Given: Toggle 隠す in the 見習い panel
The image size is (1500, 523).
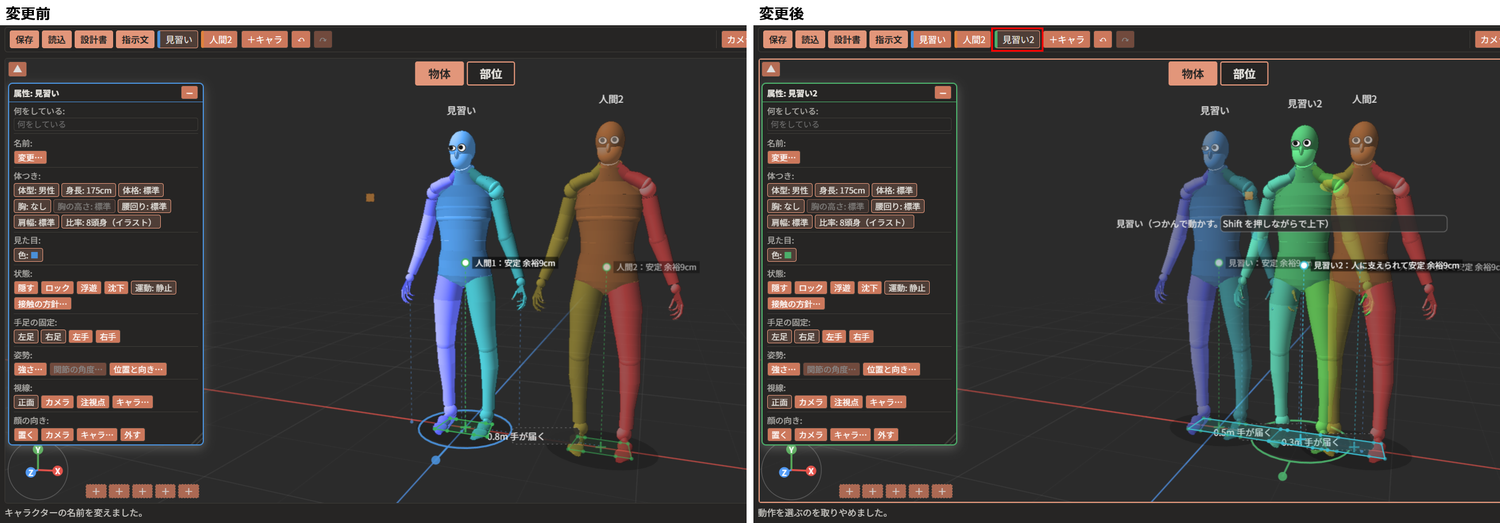Looking at the screenshot, I should coord(25,288).
